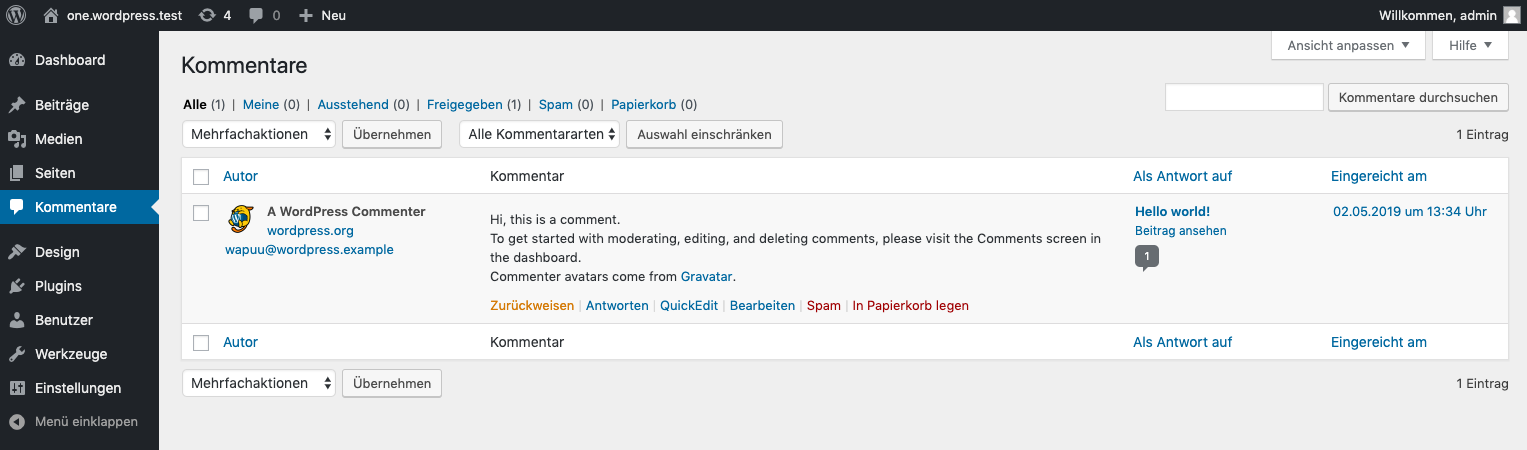The height and width of the screenshot is (450, 1527).
Task: Click the Design paintbrush icon
Action: coord(17,252)
